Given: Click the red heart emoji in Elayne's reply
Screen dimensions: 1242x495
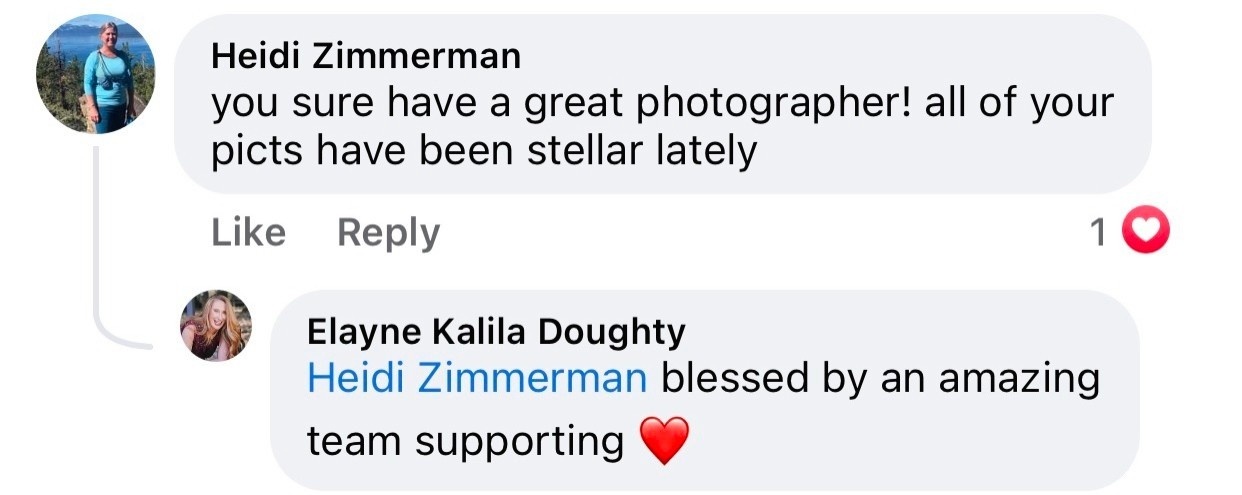Looking at the screenshot, I should tap(665, 441).
